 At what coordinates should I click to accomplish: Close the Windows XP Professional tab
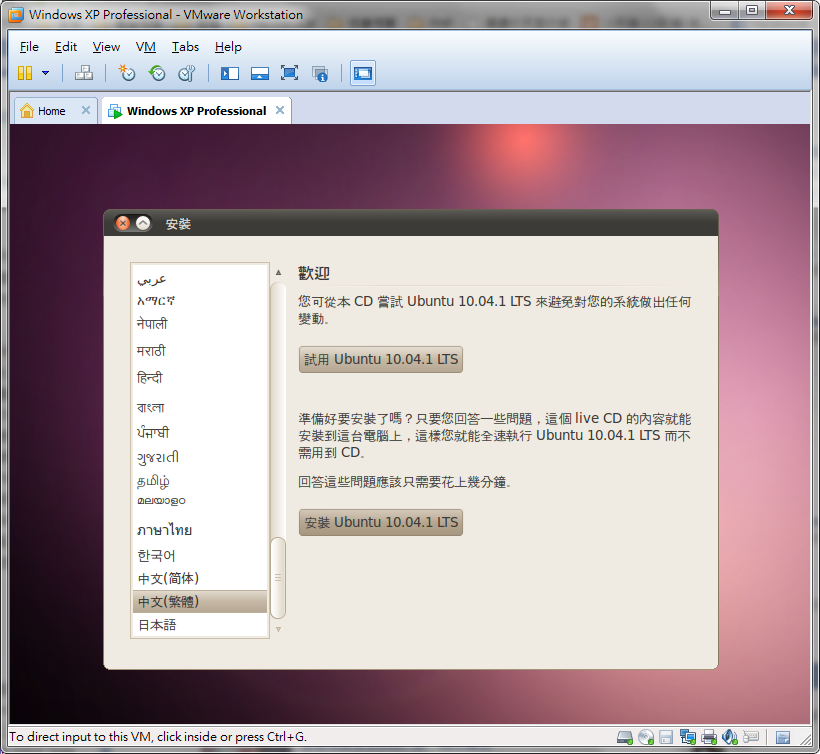tap(280, 110)
